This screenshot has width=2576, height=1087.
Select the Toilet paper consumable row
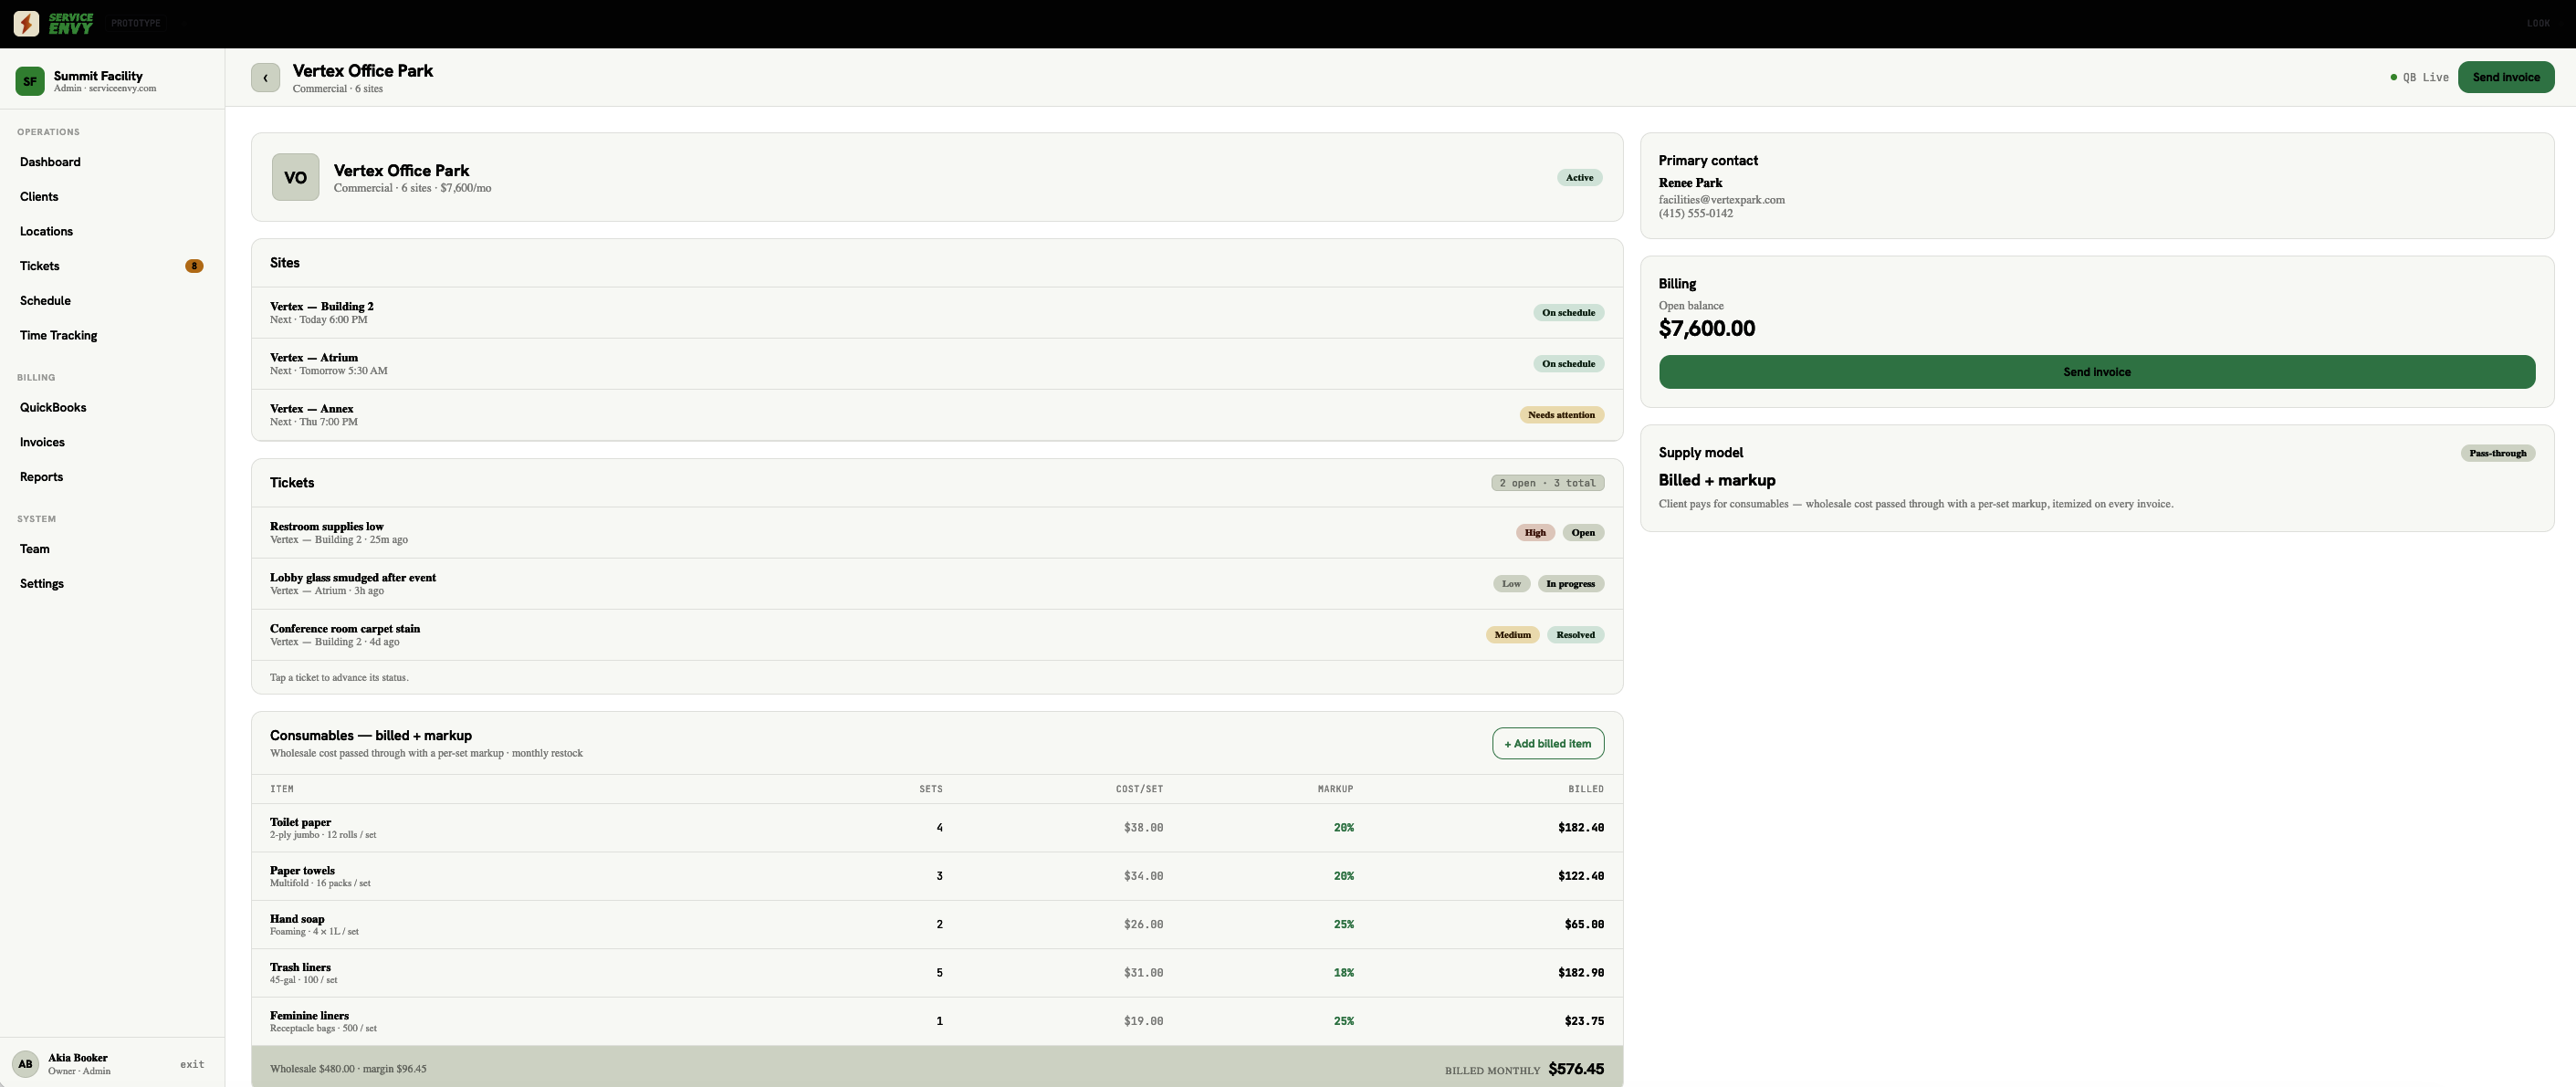pyautogui.click(x=937, y=828)
